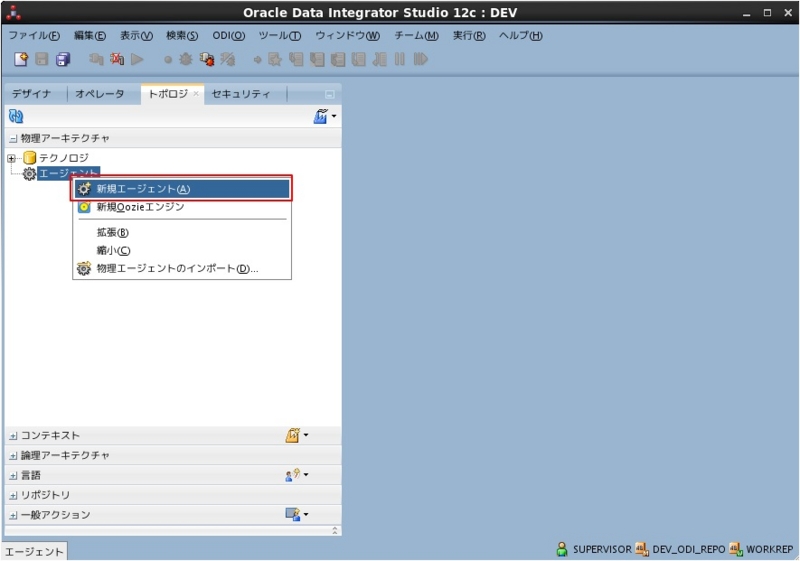Collapse the 物理アーキテクチャ section
Image resolution: width=800 pixels, height=561 pixels.
[x=13, y=139]
